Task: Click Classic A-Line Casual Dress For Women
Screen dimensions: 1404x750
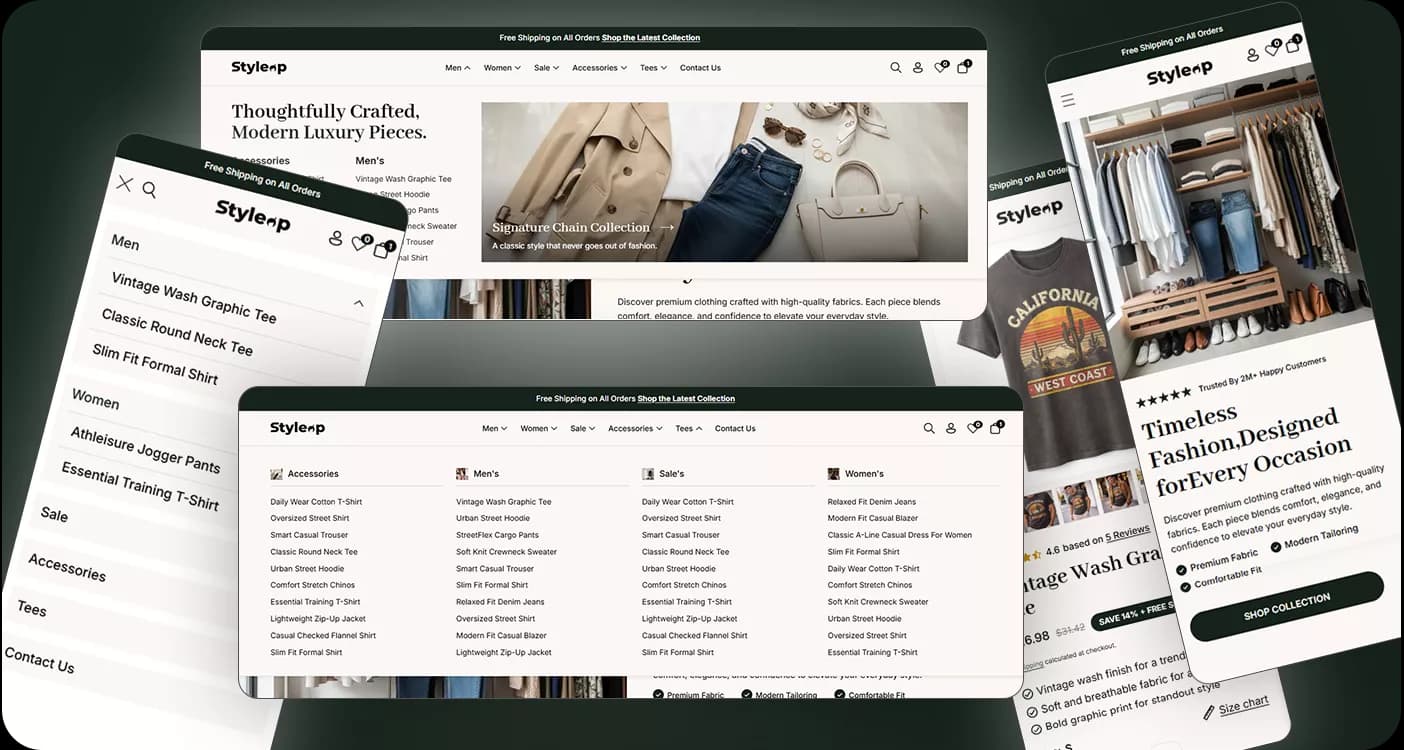Action: [900, 535]
